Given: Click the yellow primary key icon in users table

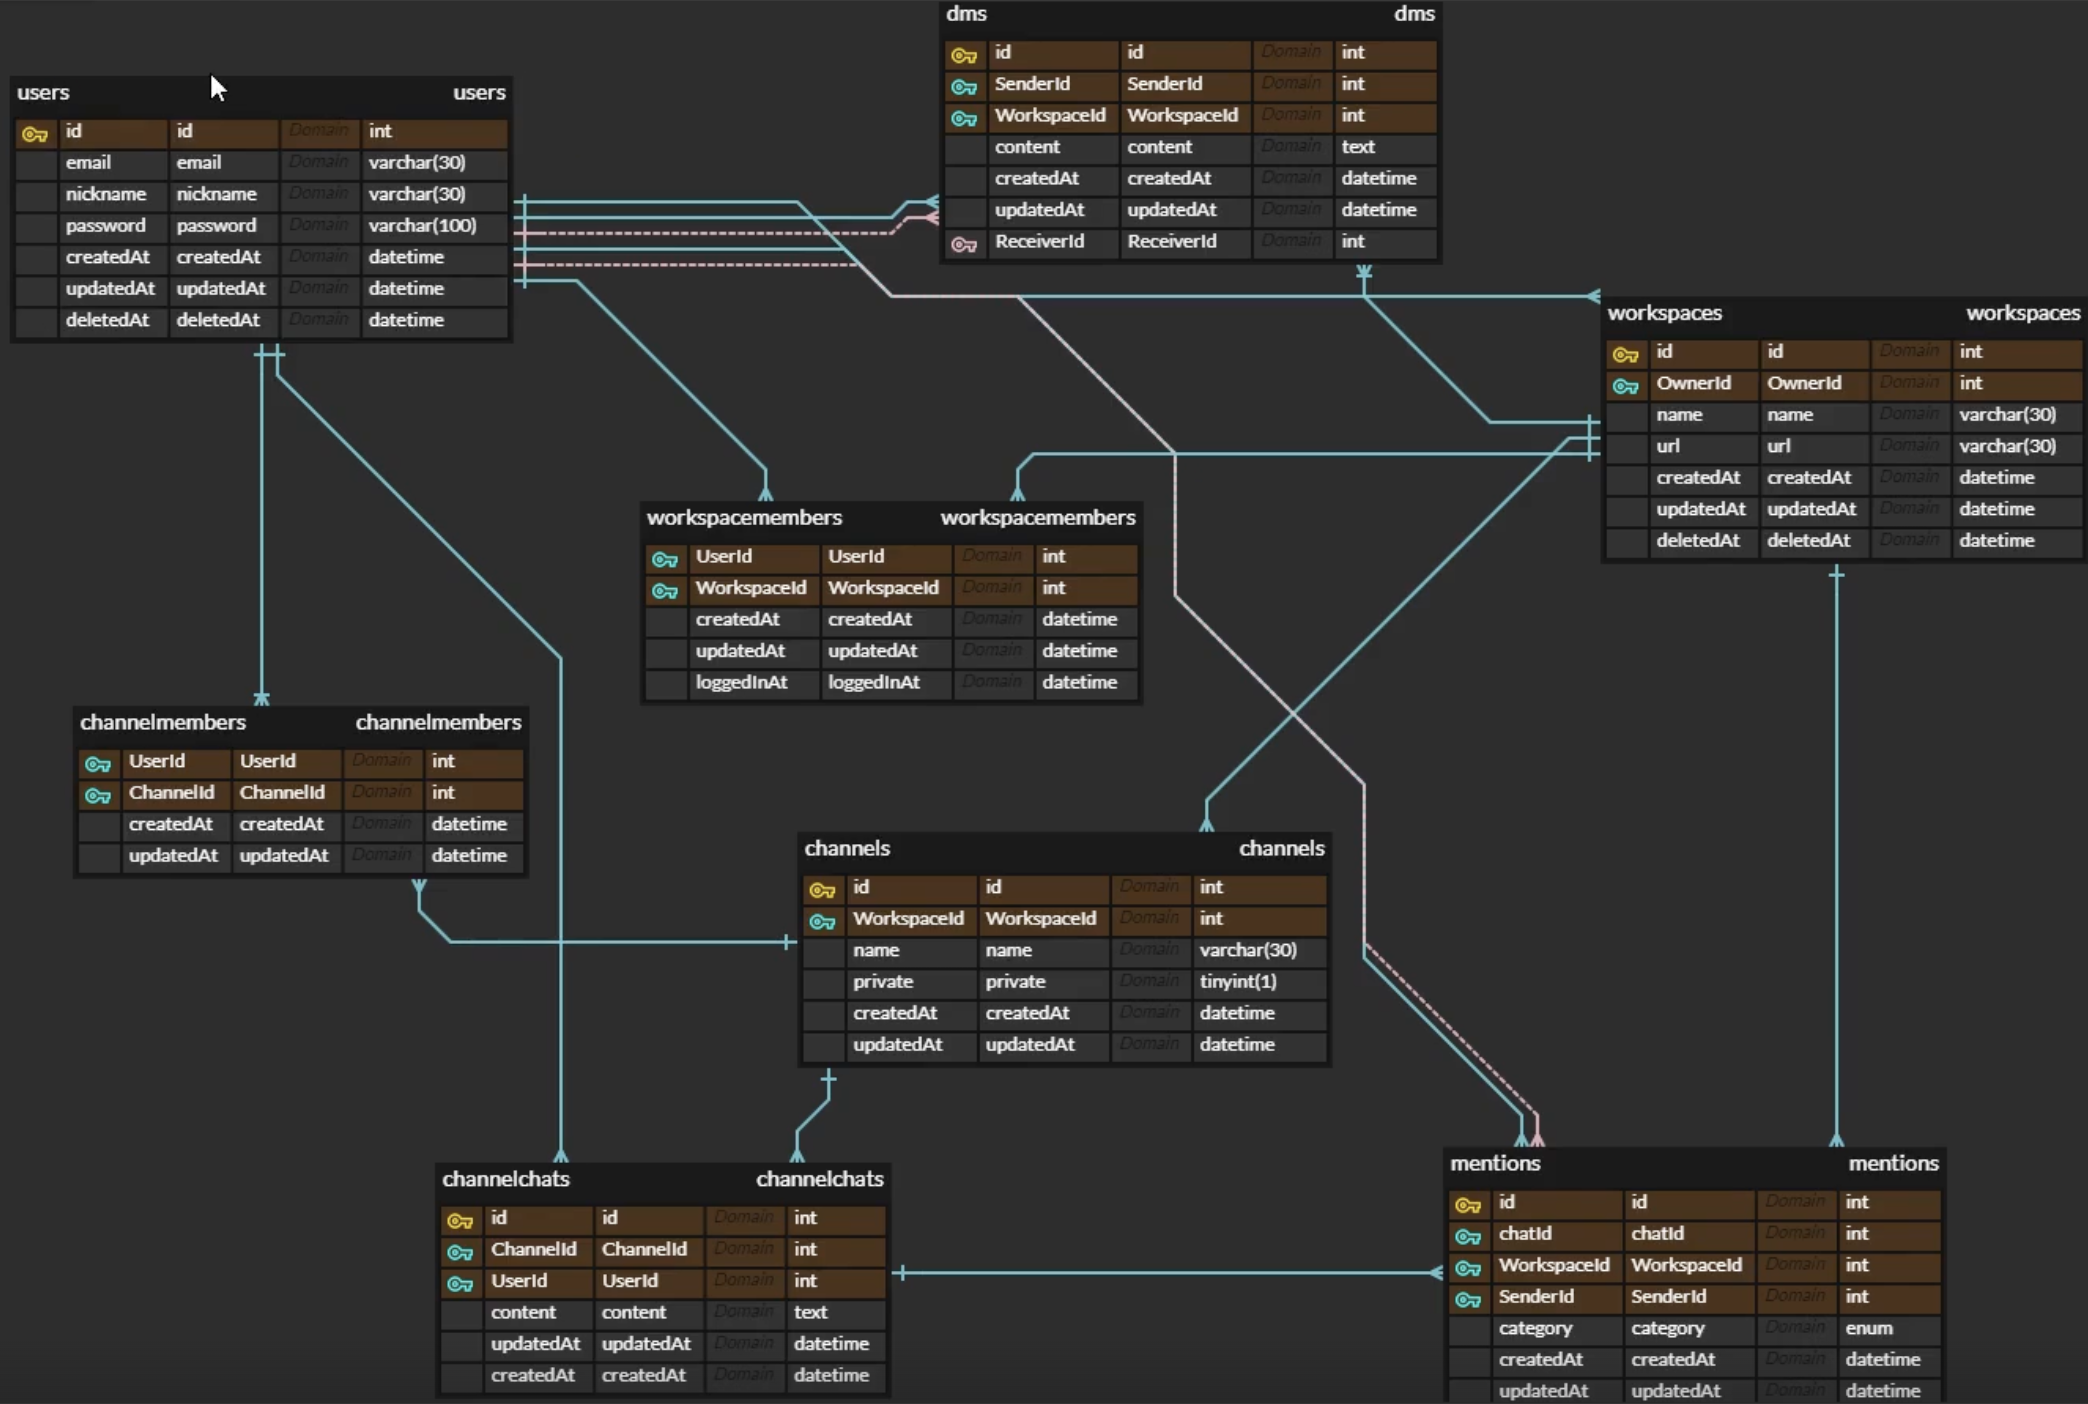Looking at the screenshot, I should [x=35, y=133].
